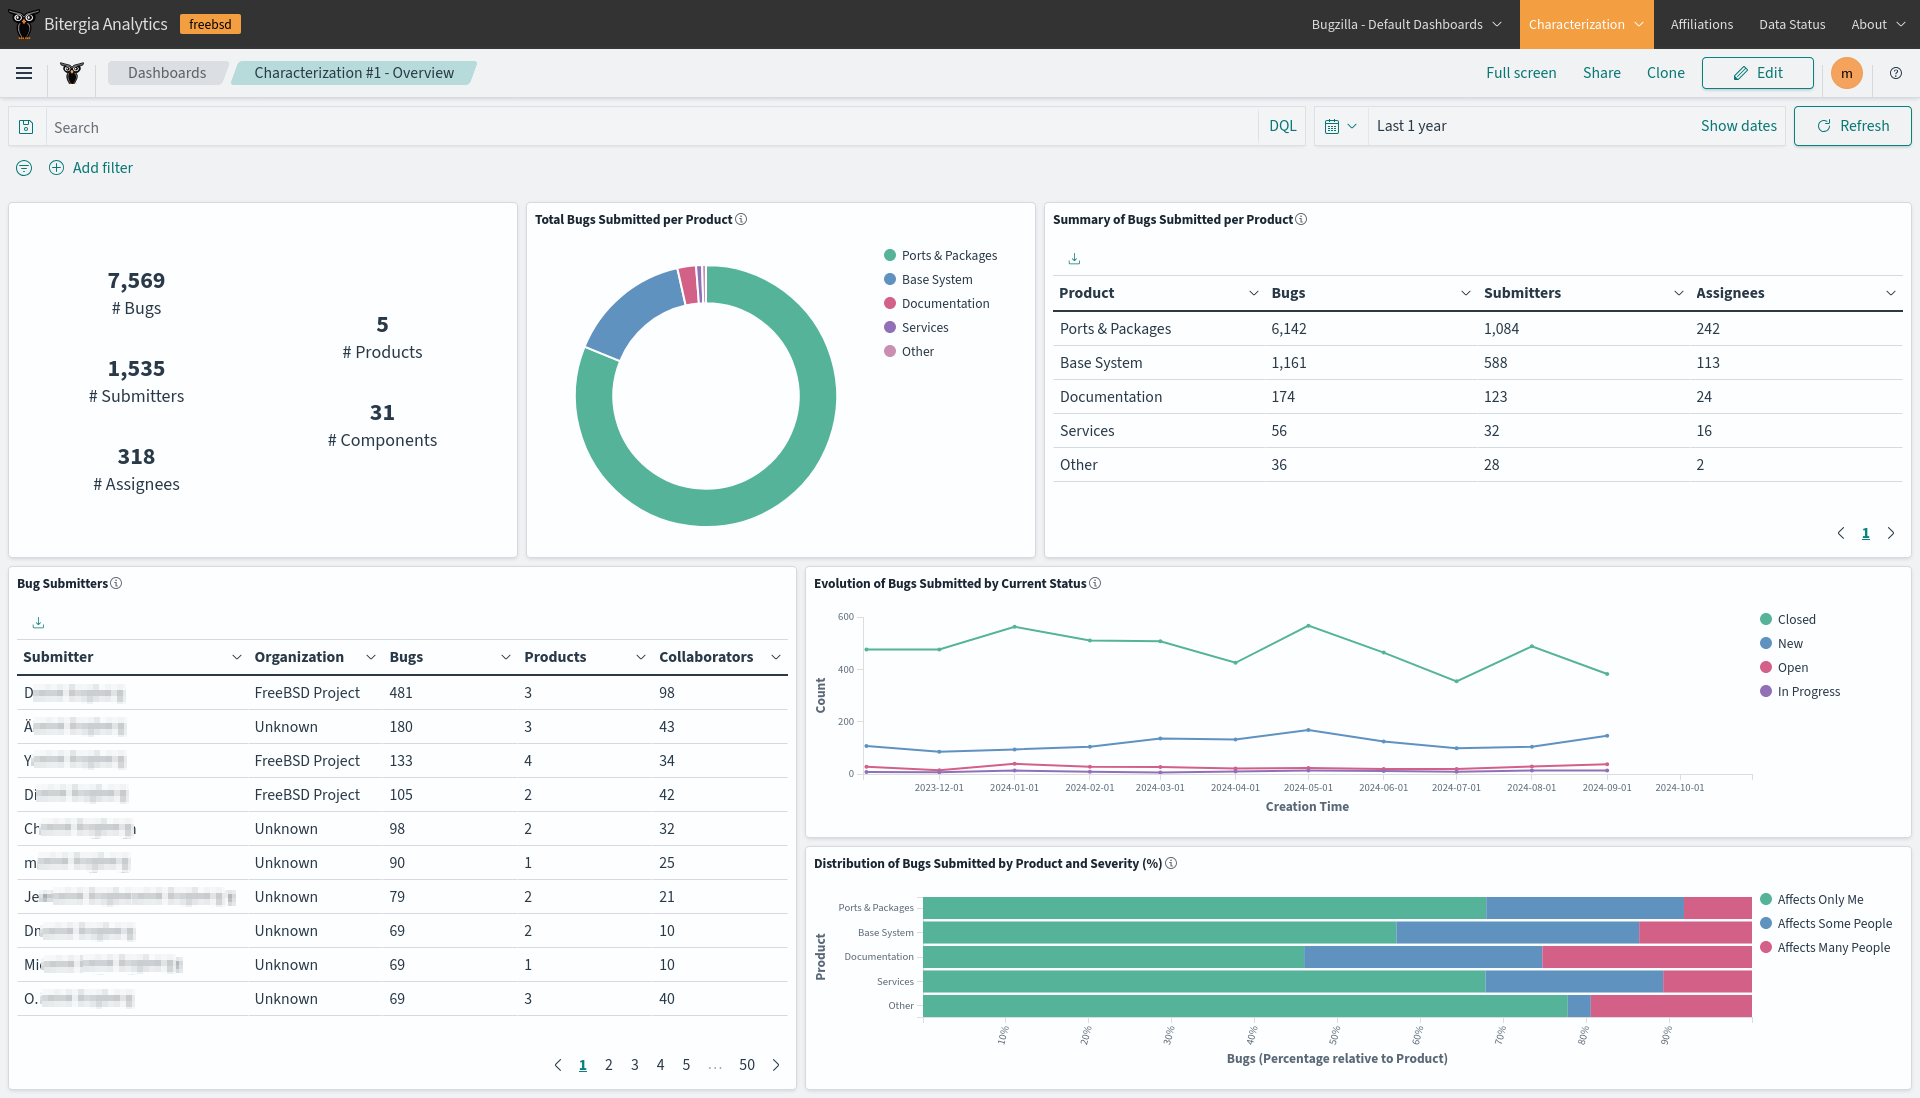Open the calendar quick date dropdown

click(1340, 126)
